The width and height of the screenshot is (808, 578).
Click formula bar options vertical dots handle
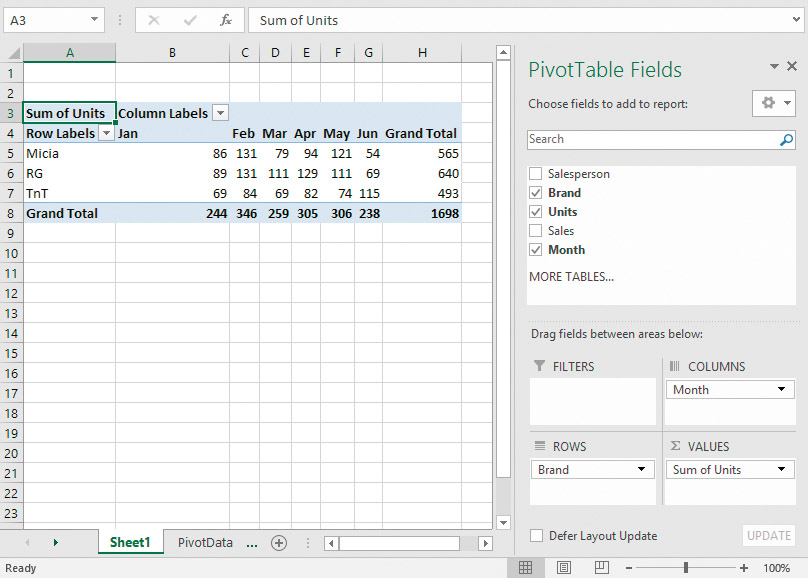tap(120, 20)
